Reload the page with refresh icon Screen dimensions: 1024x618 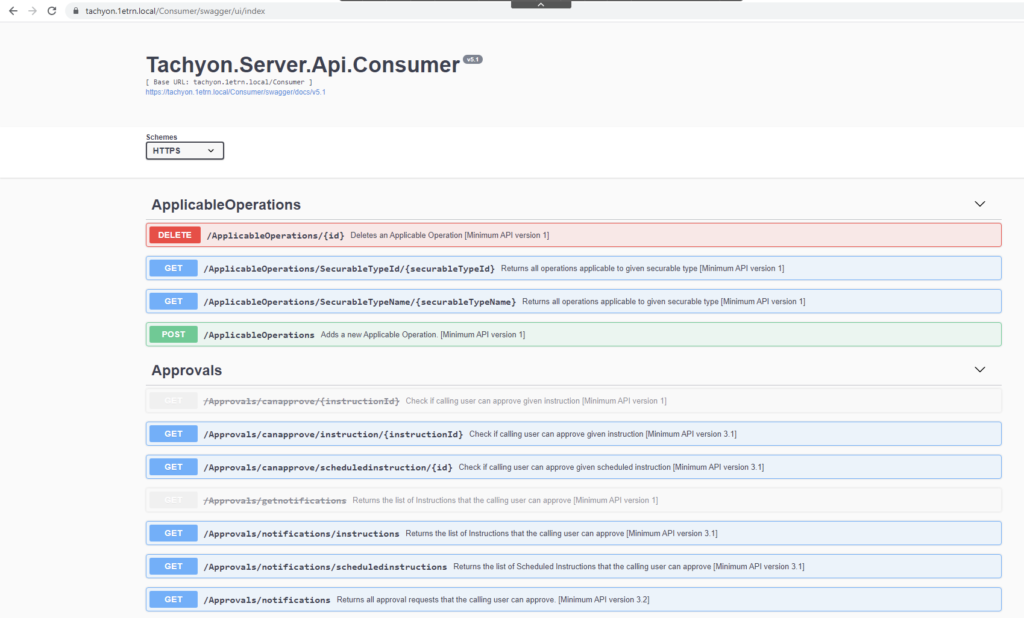pyautogui.click(x=52, y=10)
